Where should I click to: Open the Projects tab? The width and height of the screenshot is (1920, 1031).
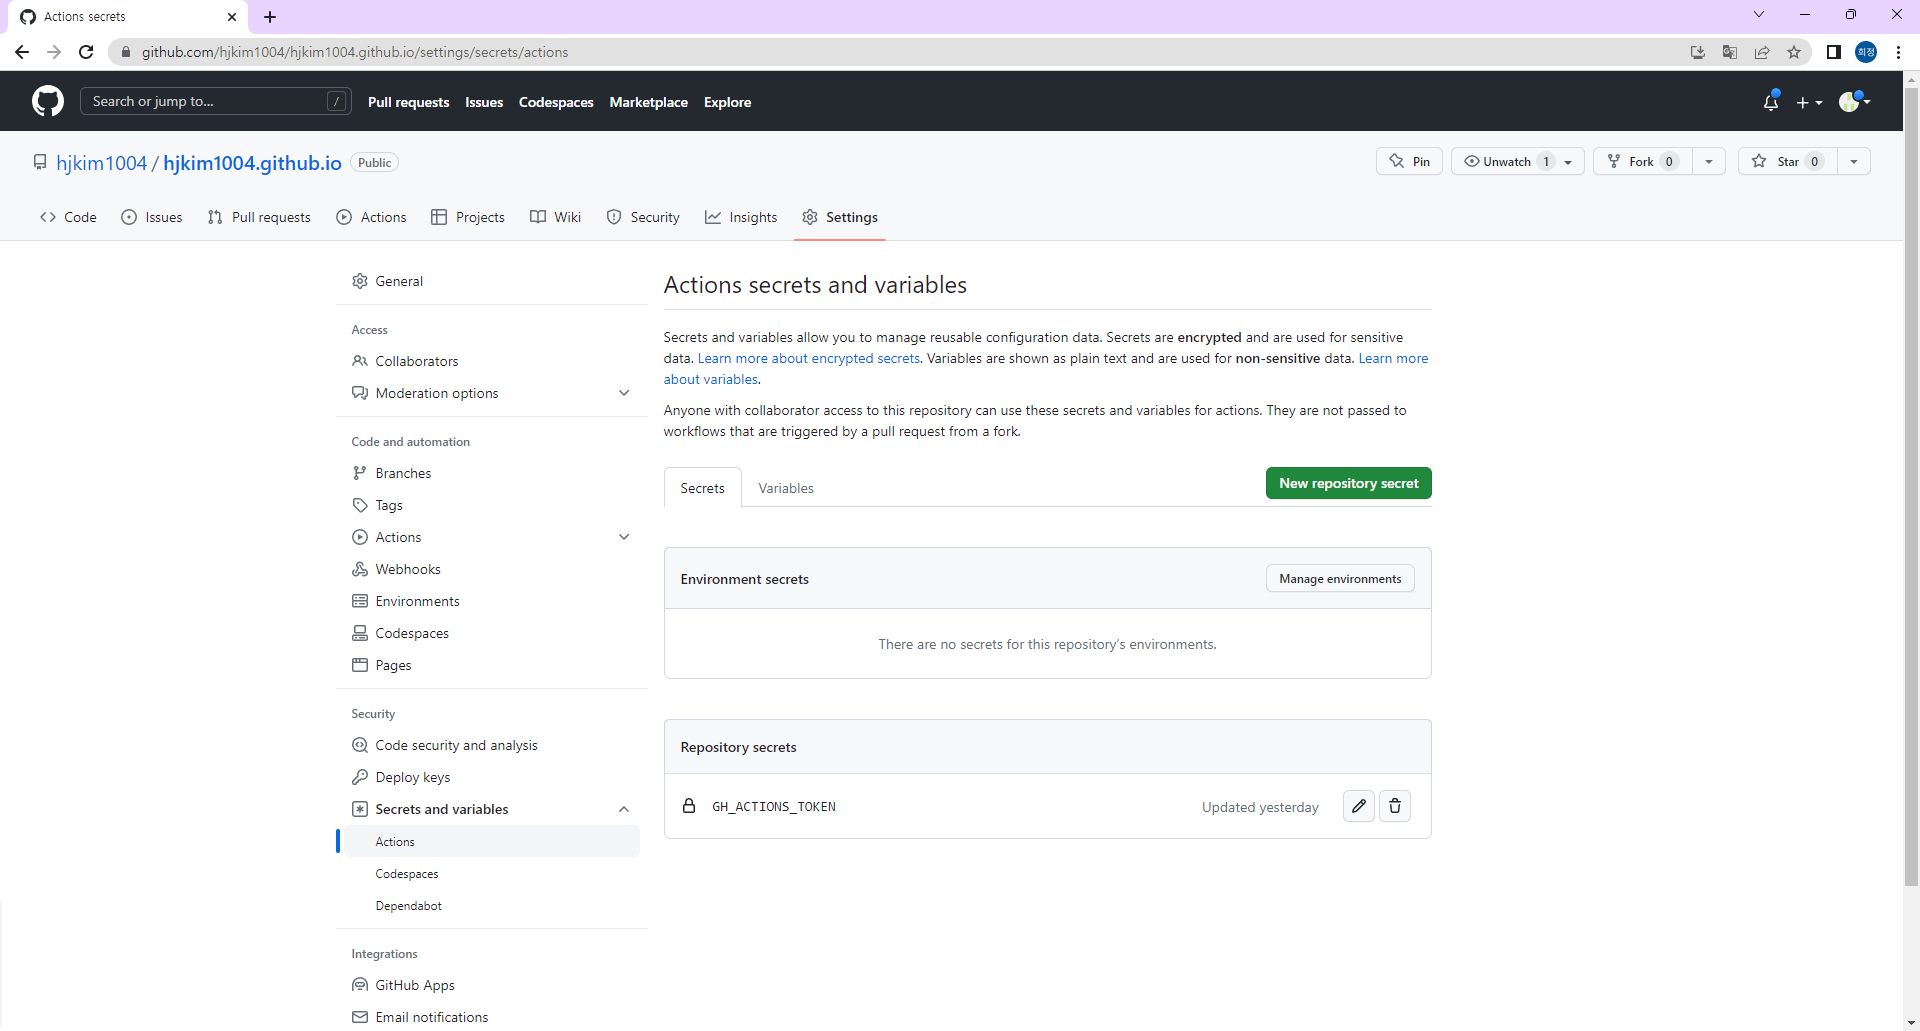pos(468,217)
